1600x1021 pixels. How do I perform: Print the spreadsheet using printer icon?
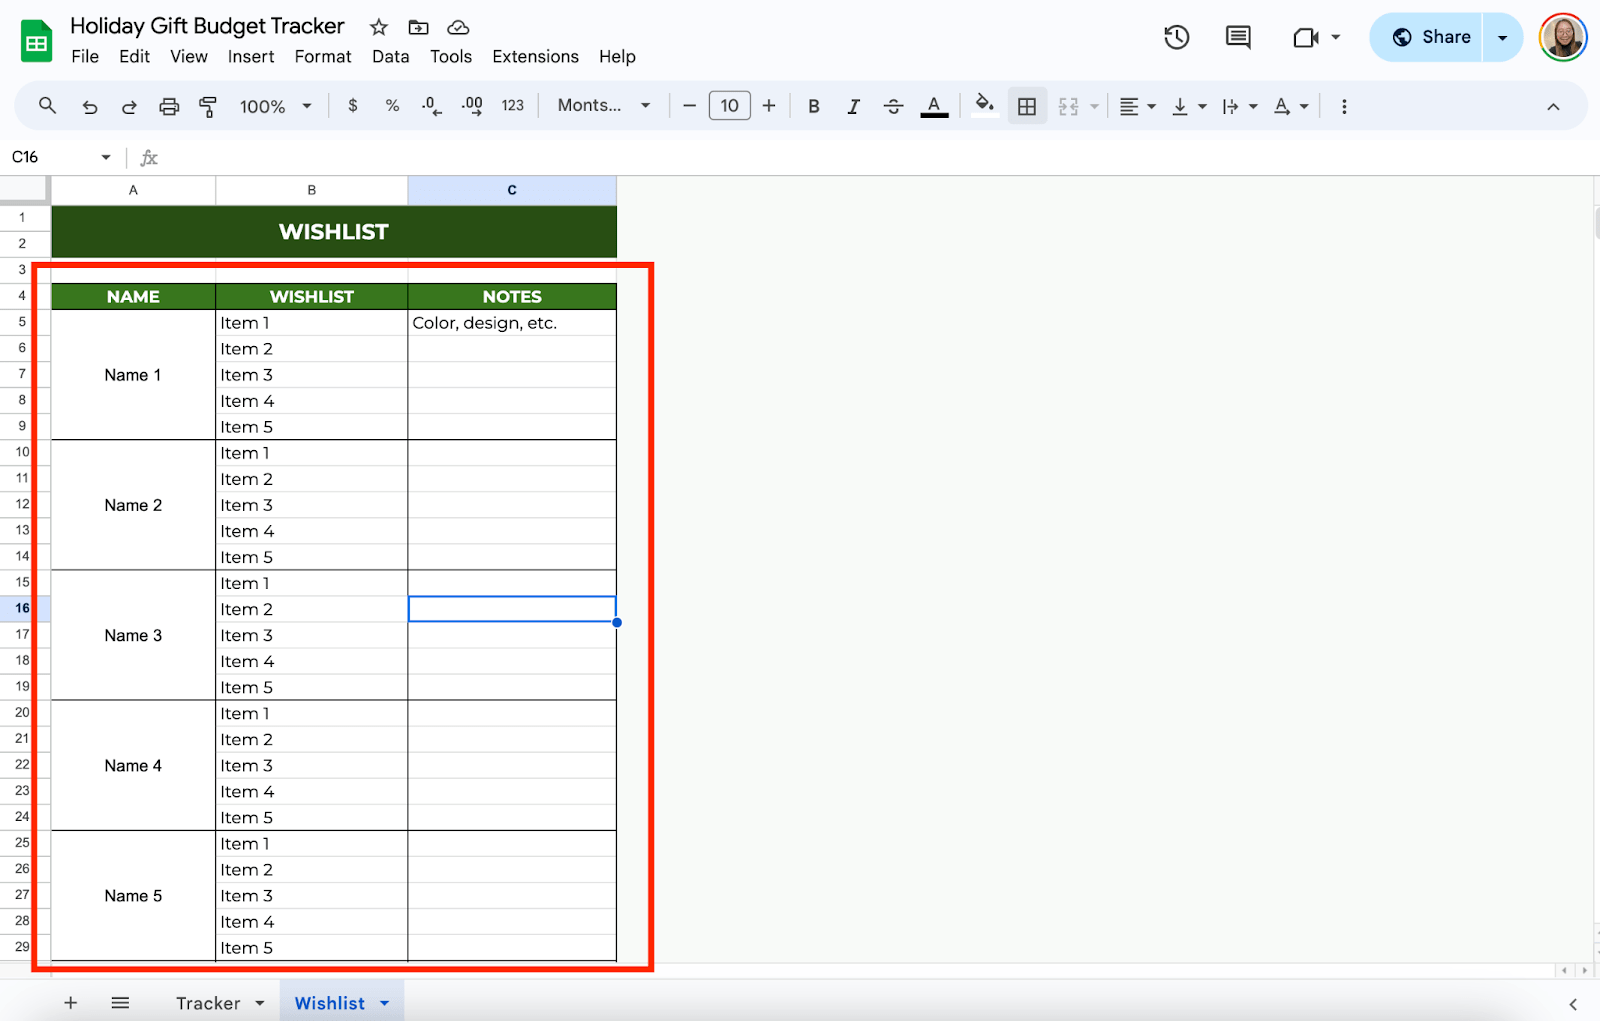[169, 106]
